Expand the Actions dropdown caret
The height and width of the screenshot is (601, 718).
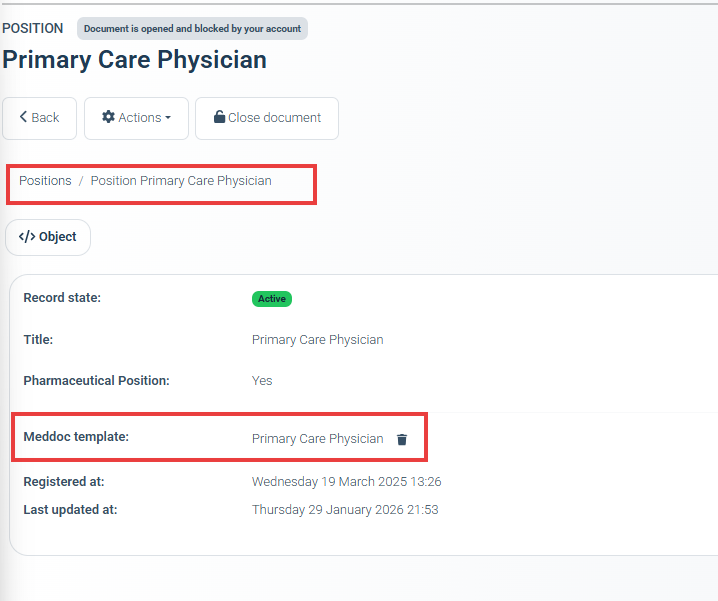(x=168, y=118)
